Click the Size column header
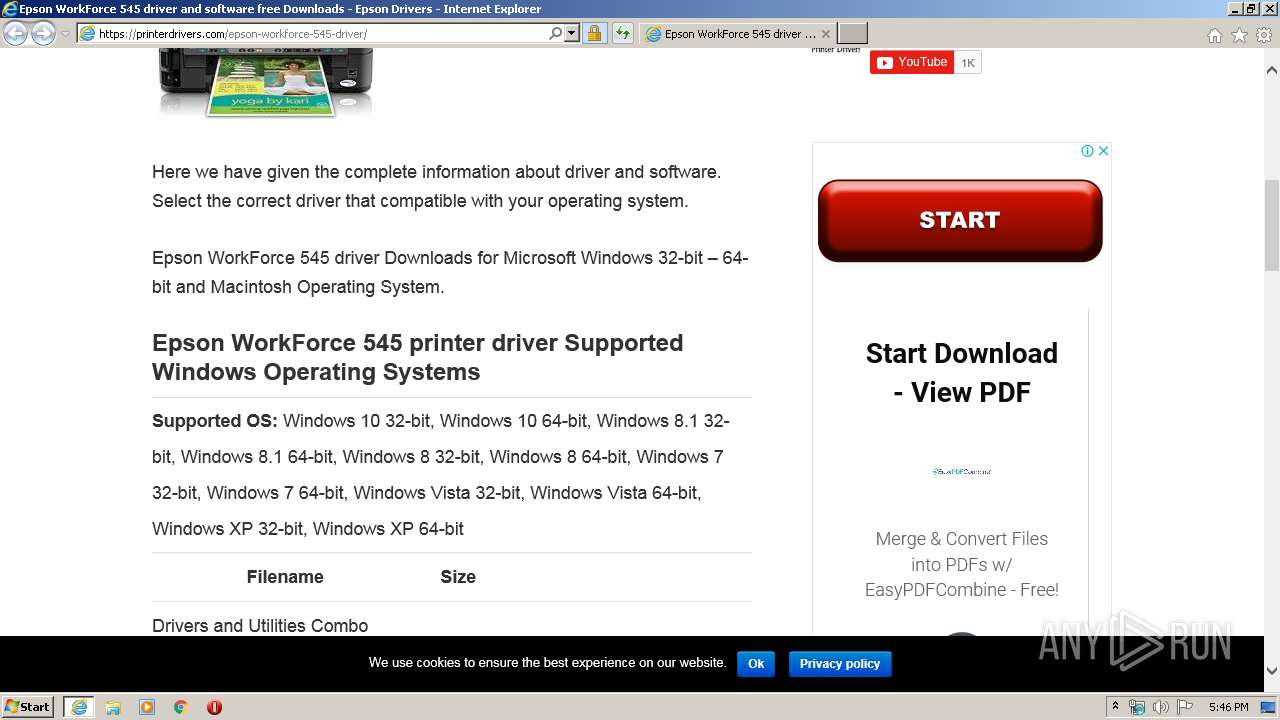1280x720 pixels. click(458, 577)
